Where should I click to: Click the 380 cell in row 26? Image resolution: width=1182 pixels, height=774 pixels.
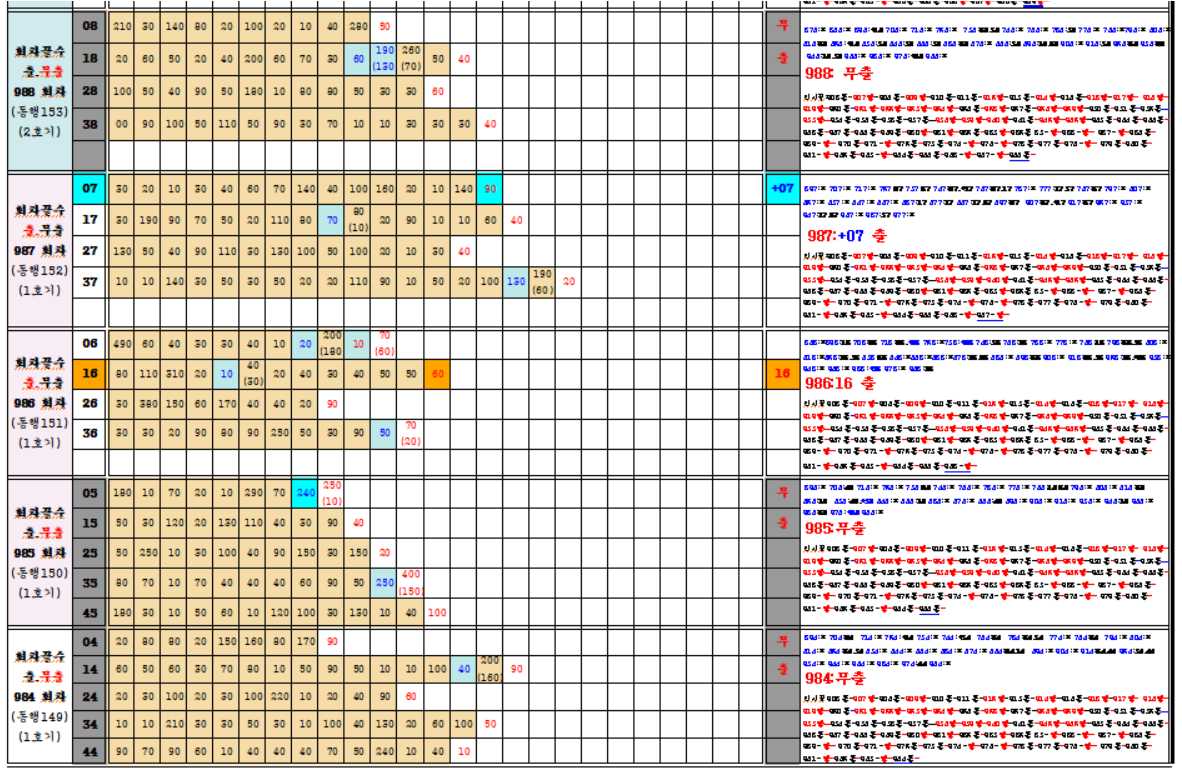[x=148, y=403]
